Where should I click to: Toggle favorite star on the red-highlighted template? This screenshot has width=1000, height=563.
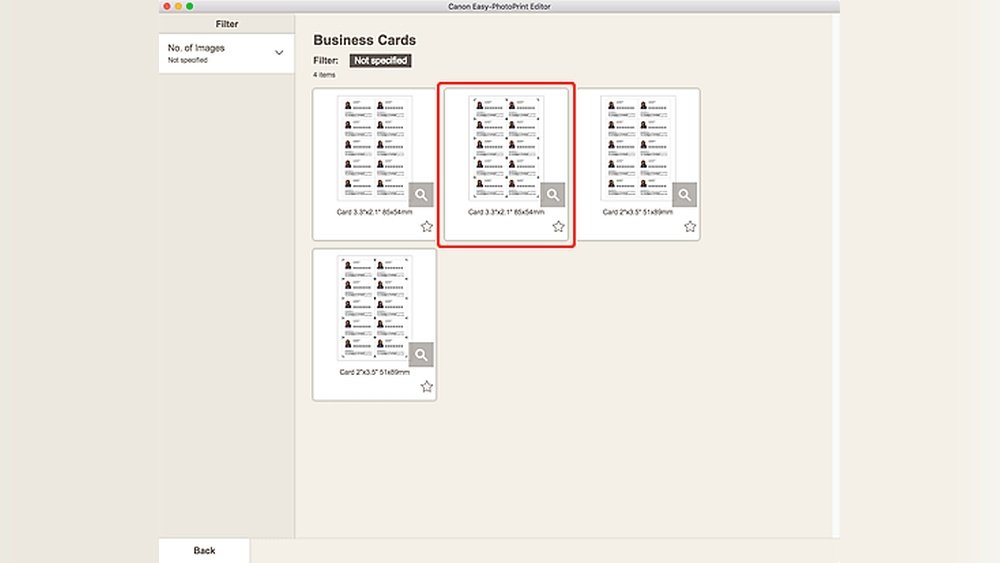[558, 227]
